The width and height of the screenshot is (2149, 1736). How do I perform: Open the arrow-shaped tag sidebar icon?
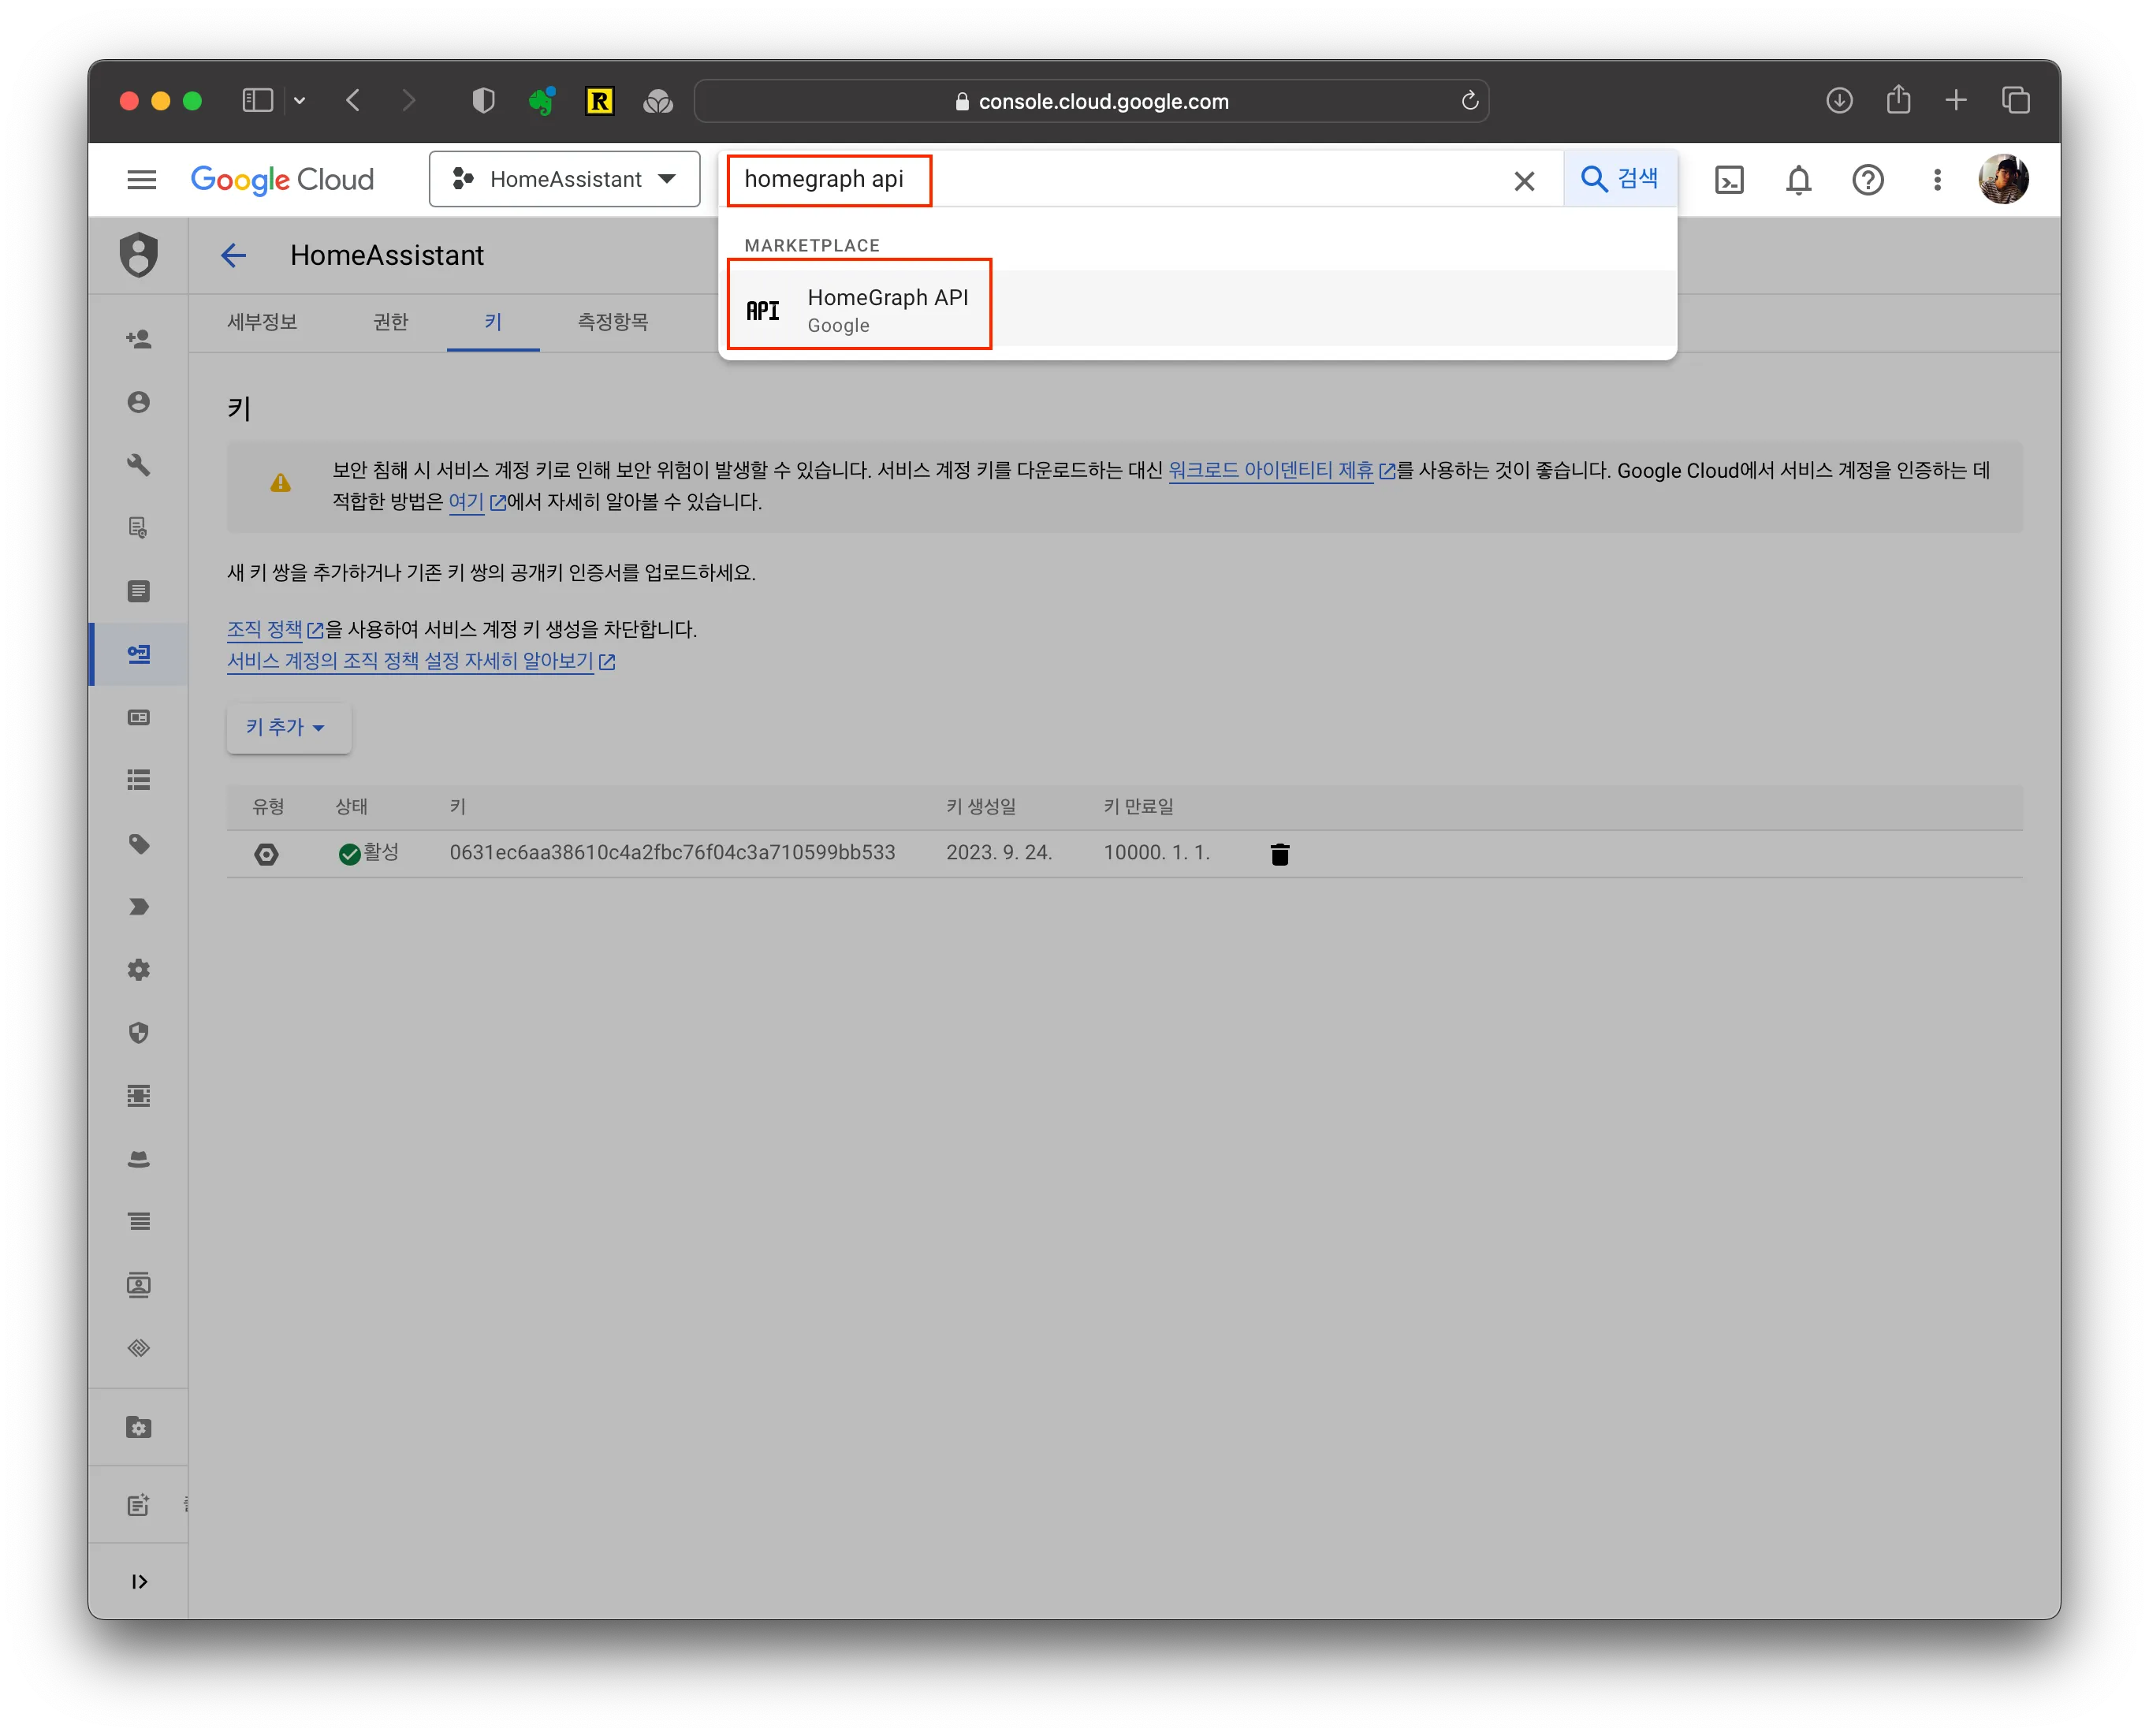[138, 907]
